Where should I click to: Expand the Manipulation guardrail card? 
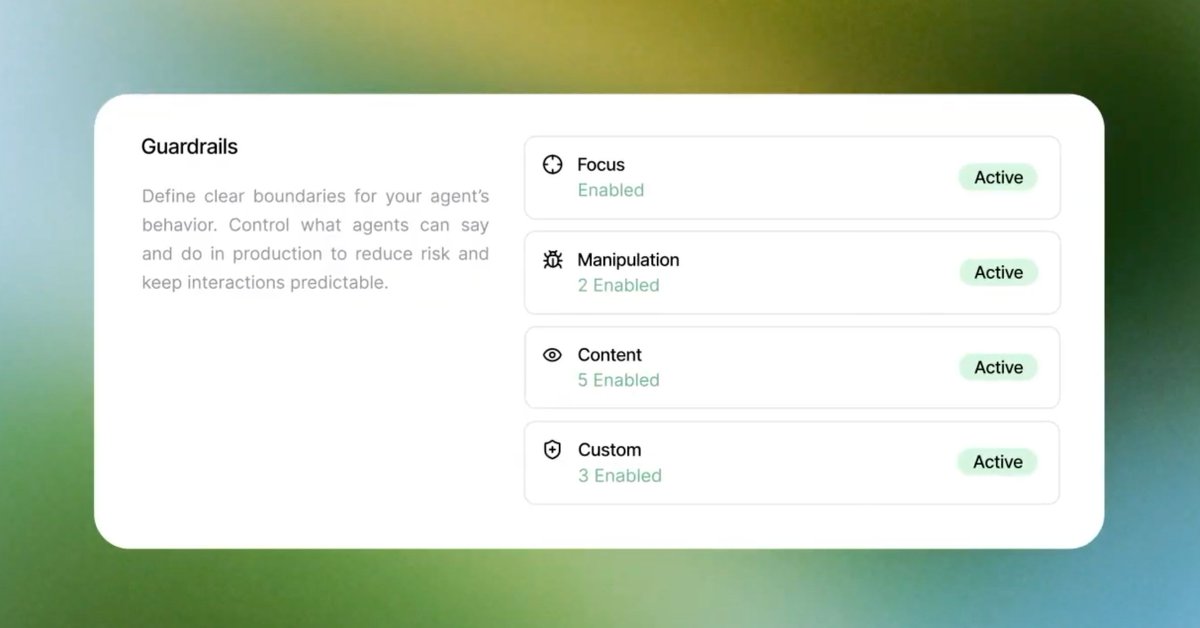pos(791,273)
